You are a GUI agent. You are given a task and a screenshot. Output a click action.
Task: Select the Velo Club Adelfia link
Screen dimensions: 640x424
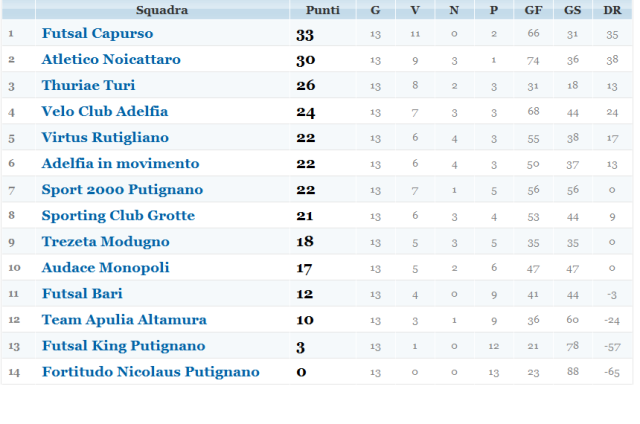point(105,111)
